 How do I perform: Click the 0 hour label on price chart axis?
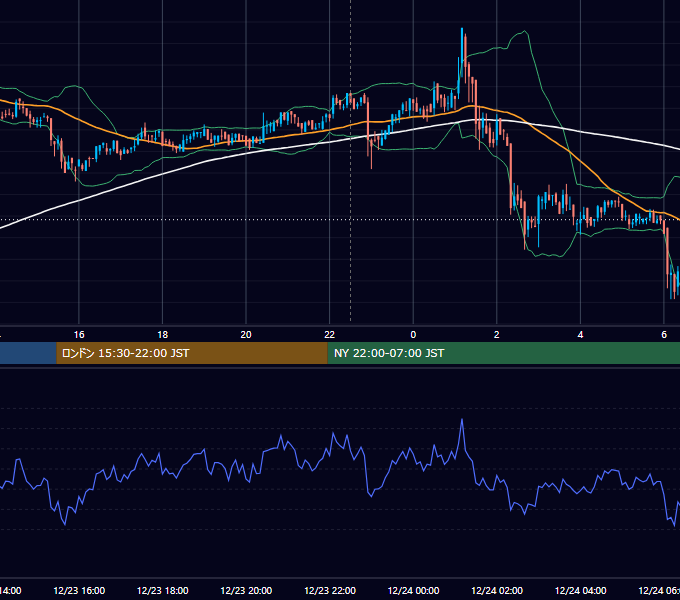tap(413, 335)
